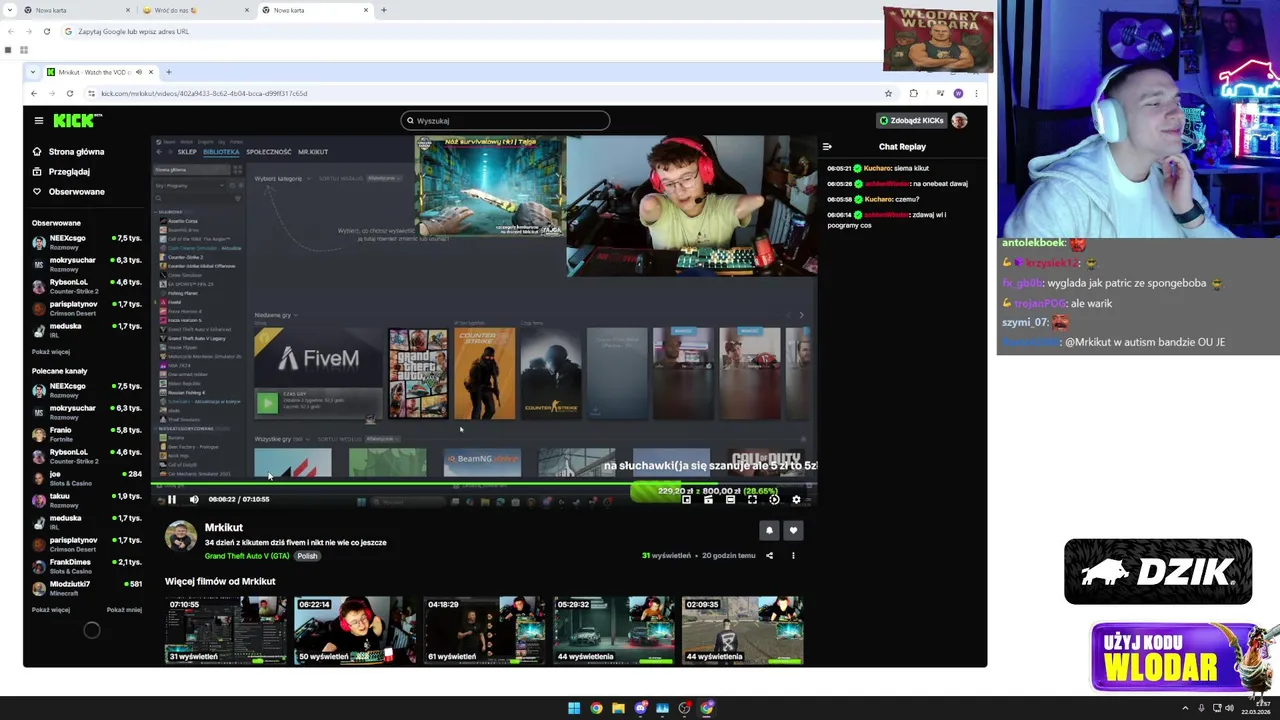Open the Mlodziutki7 recommended channel

point(86,588)
